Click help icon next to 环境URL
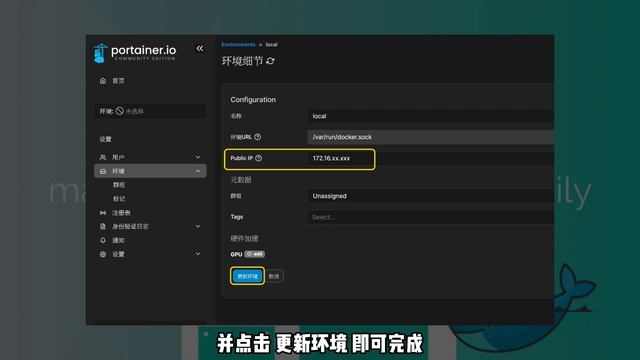This screenshot has height=360, width=640. (258, 137)
